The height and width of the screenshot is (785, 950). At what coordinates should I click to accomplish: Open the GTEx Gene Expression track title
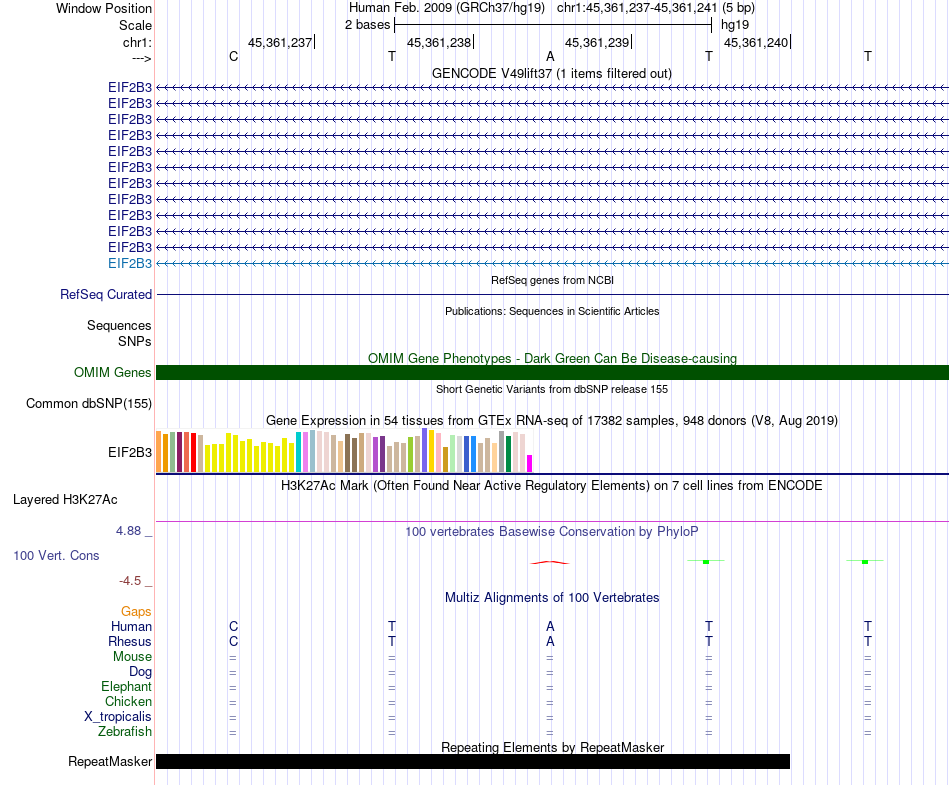point(552,420)
